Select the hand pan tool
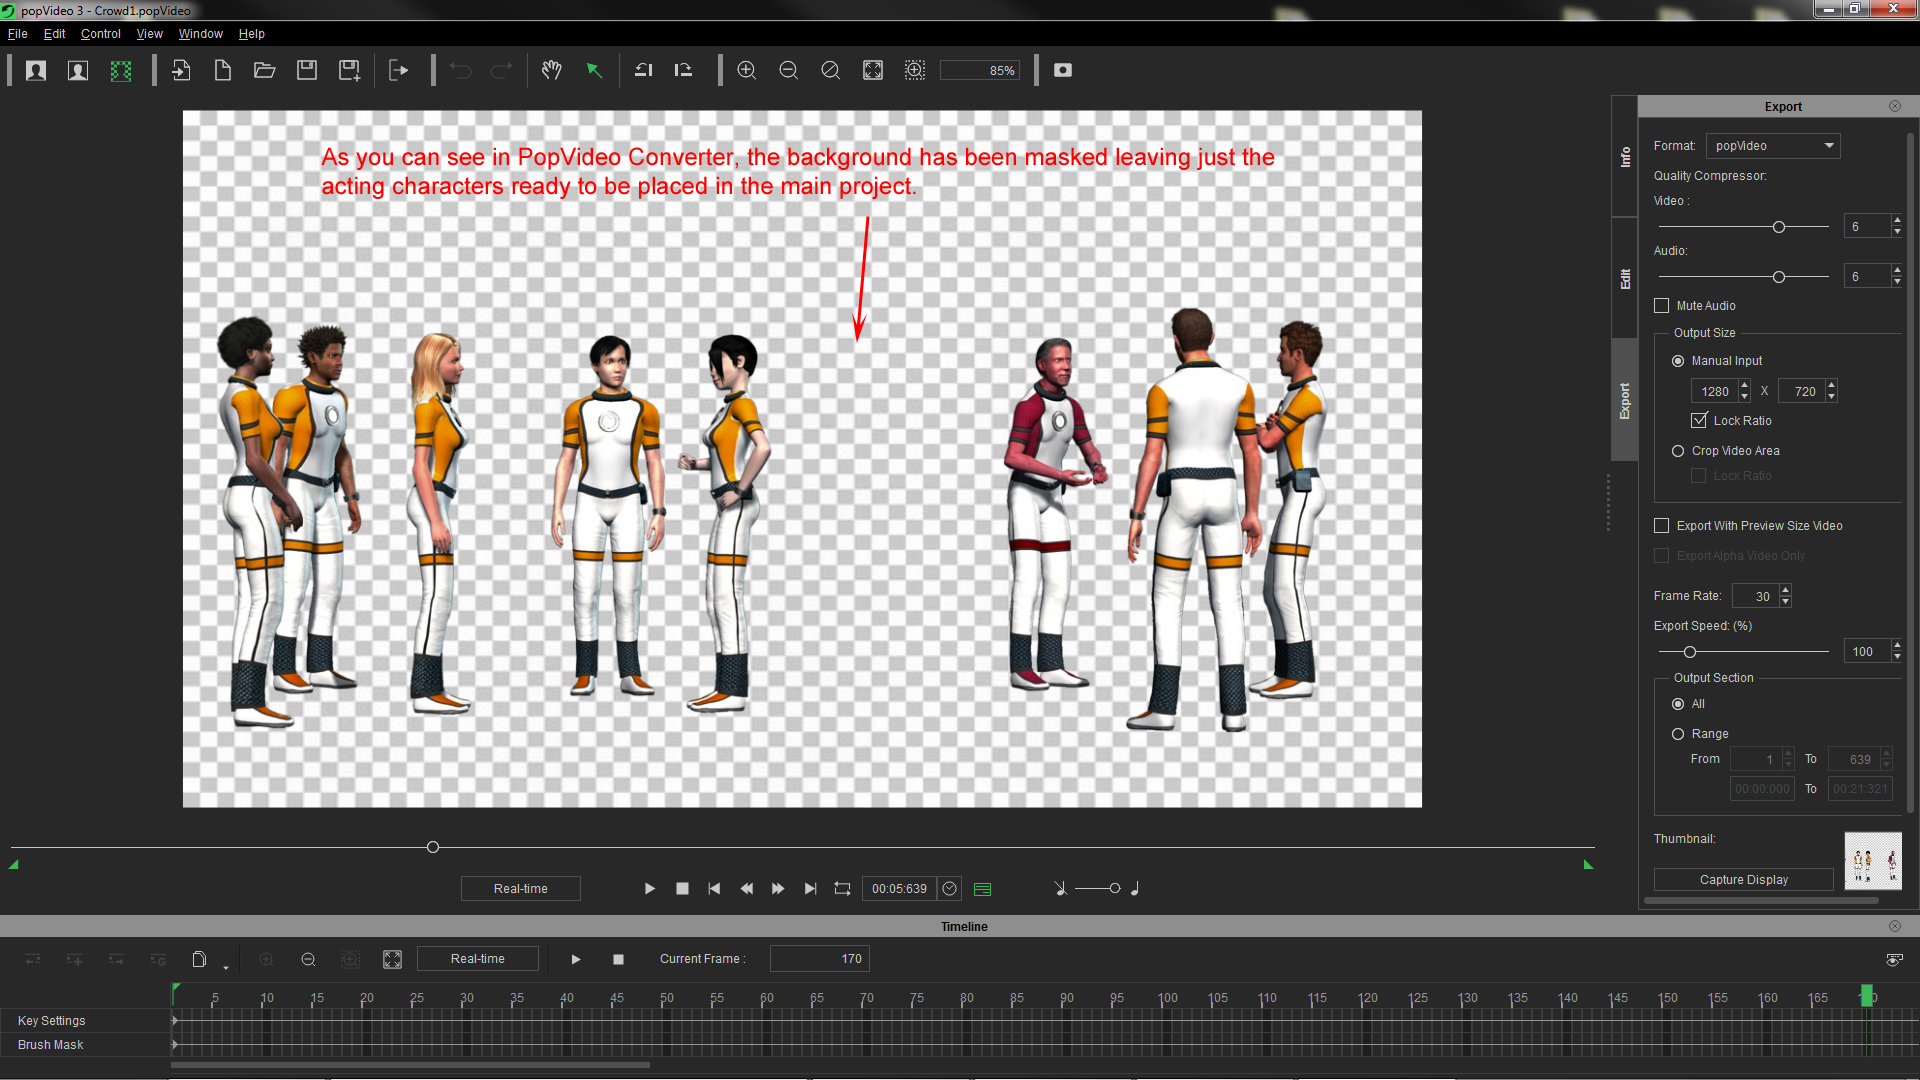The height and width of the screenshot is (1080, 1920). (x=552, y=70)
